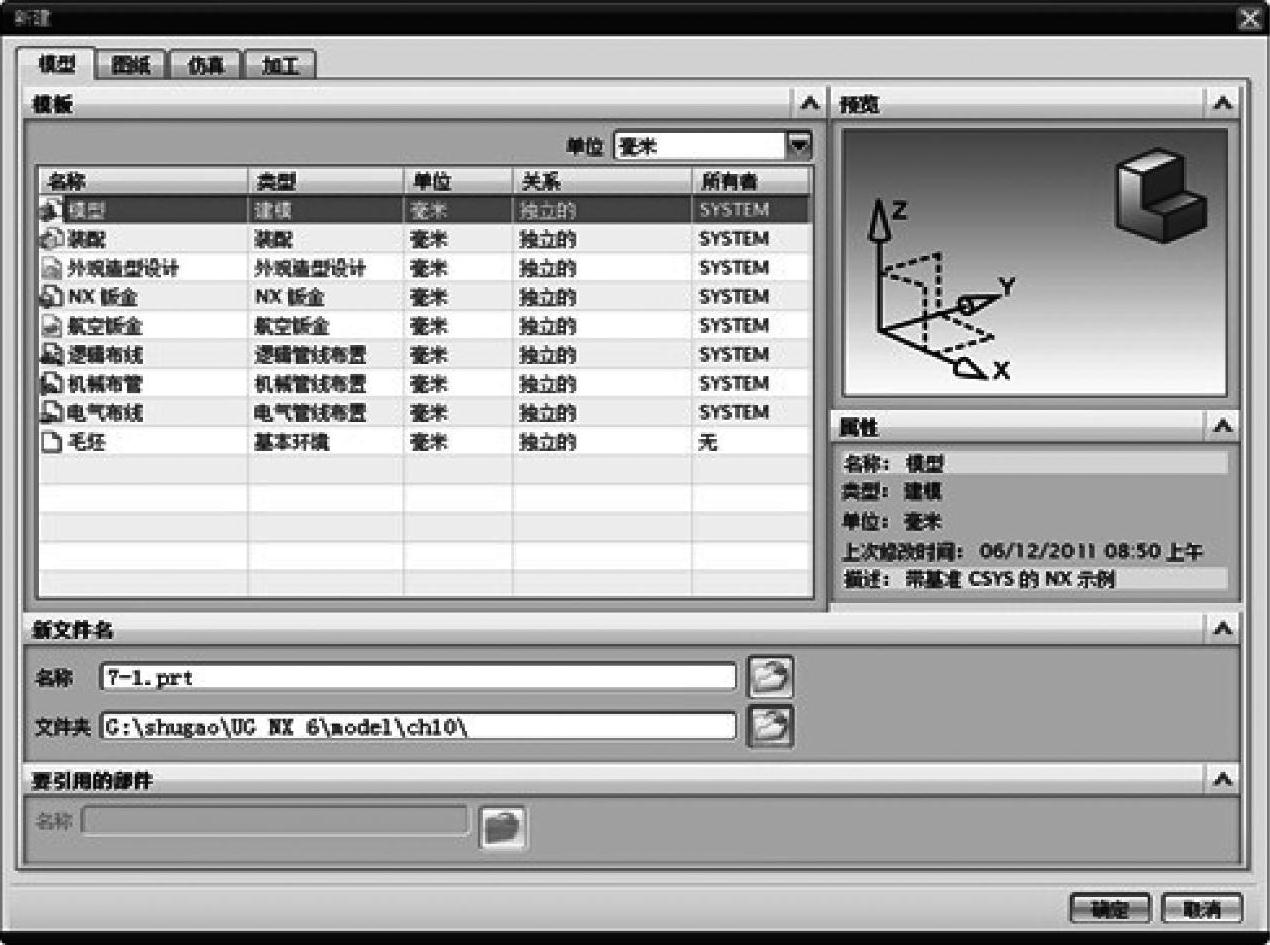Browse for 文件夹 location folder icon
Viewport: 1270px width, 945px height.
(771, 726)
